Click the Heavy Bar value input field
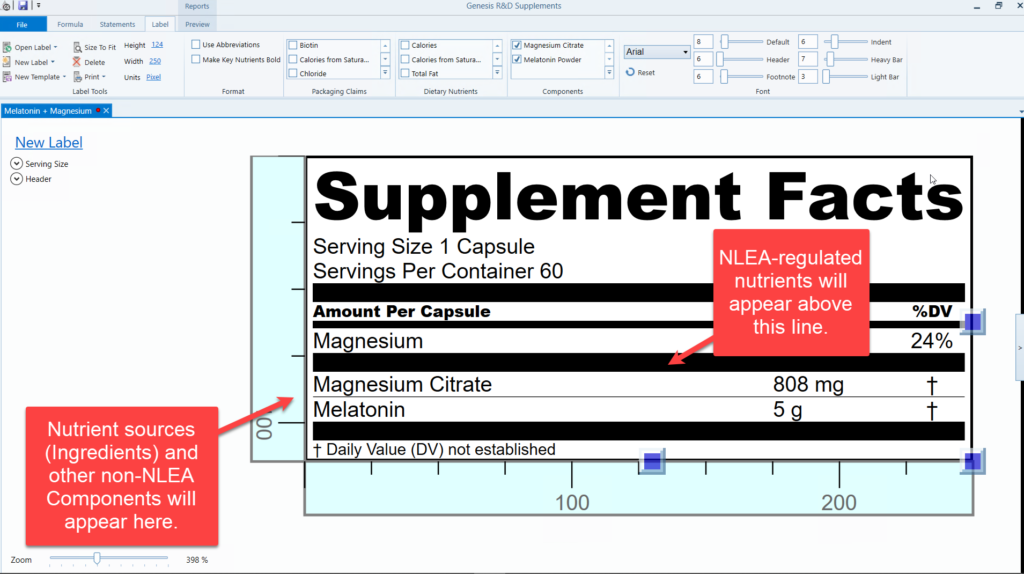This screenshot has height=574, width=1024. [x=807, y=59]
